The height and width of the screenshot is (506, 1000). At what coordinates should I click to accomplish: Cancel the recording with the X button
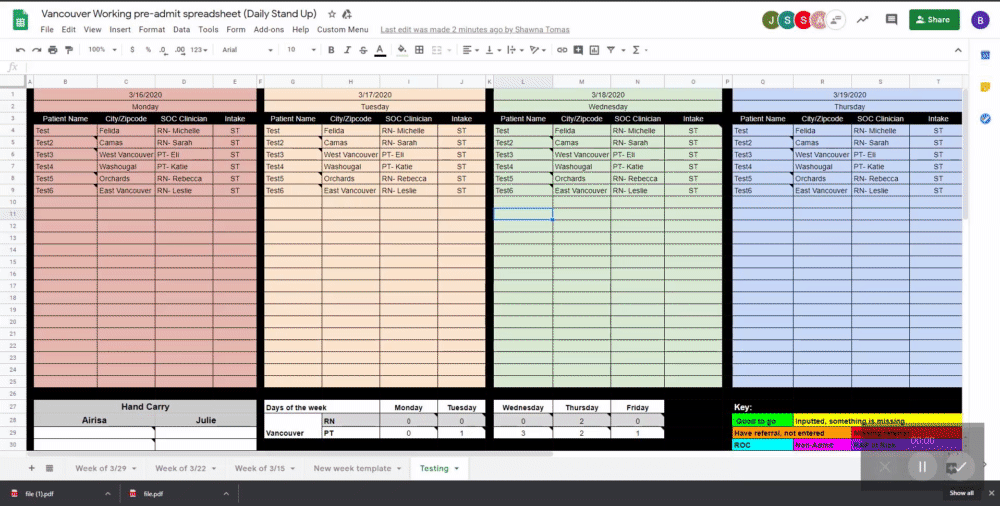click(885, 467)
